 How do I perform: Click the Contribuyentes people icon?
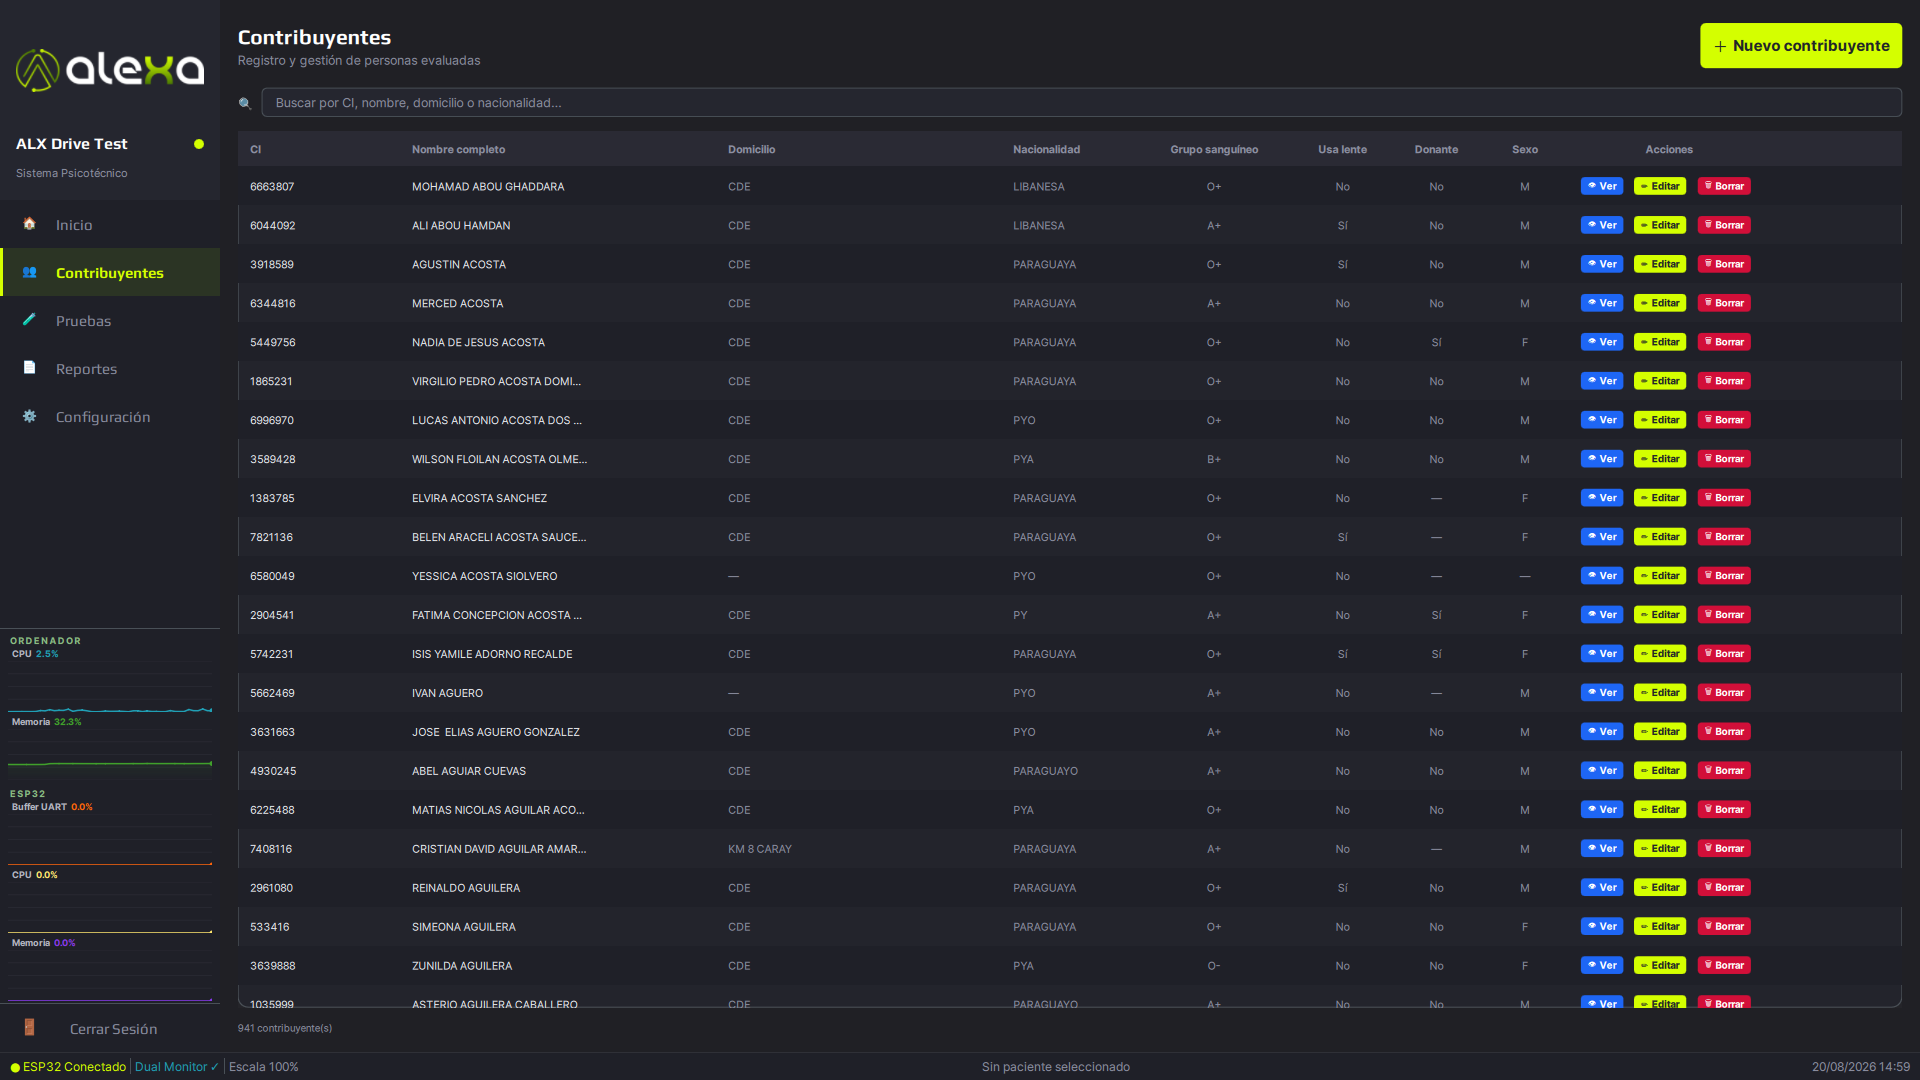[30, 272]
